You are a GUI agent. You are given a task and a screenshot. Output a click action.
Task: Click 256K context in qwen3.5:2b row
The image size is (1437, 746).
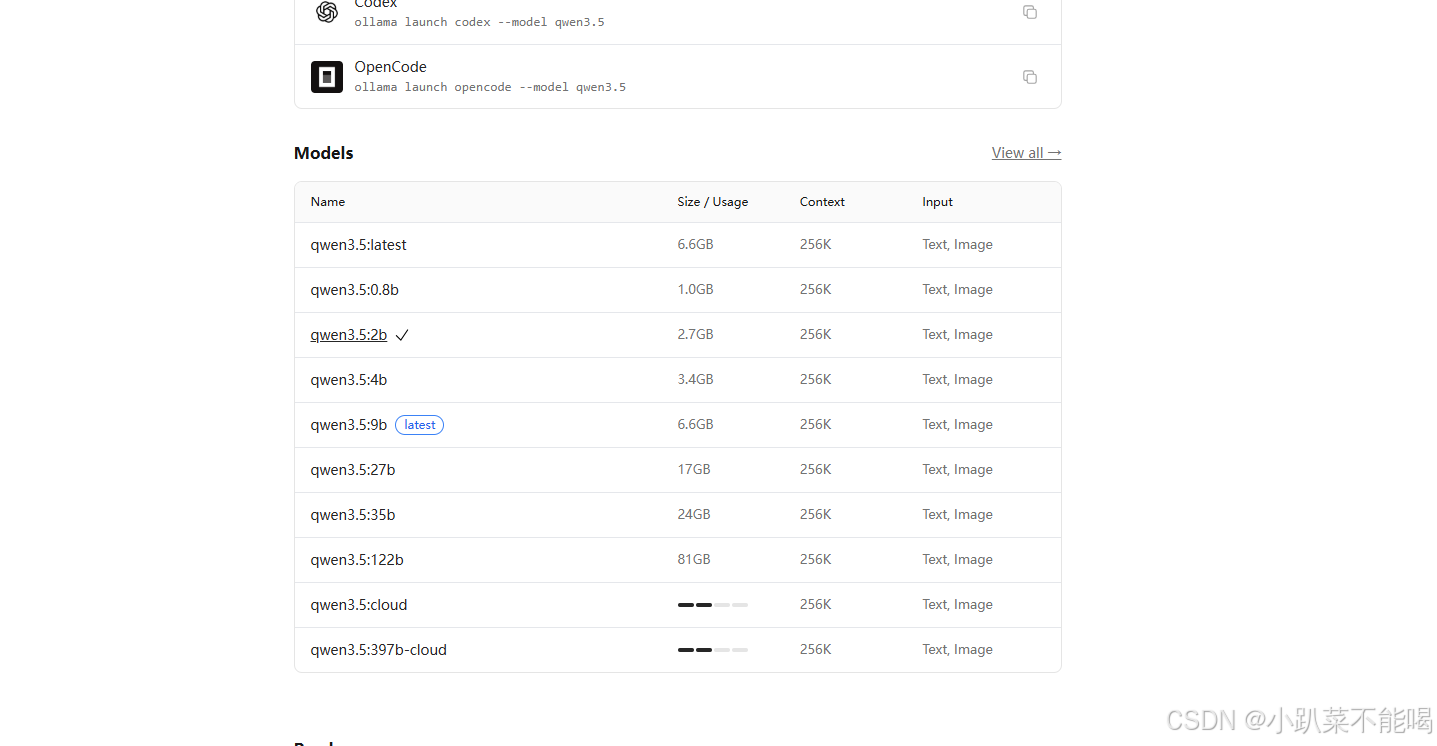(x=816, y=335)
